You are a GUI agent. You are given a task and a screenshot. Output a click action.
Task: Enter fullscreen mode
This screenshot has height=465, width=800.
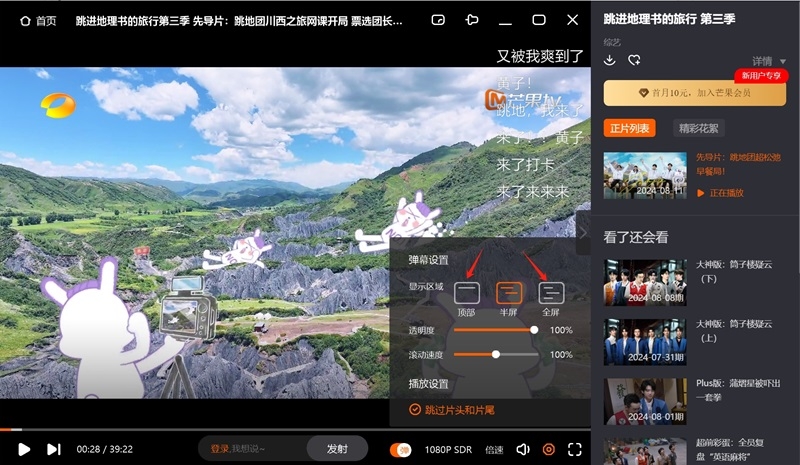(574, 449)
